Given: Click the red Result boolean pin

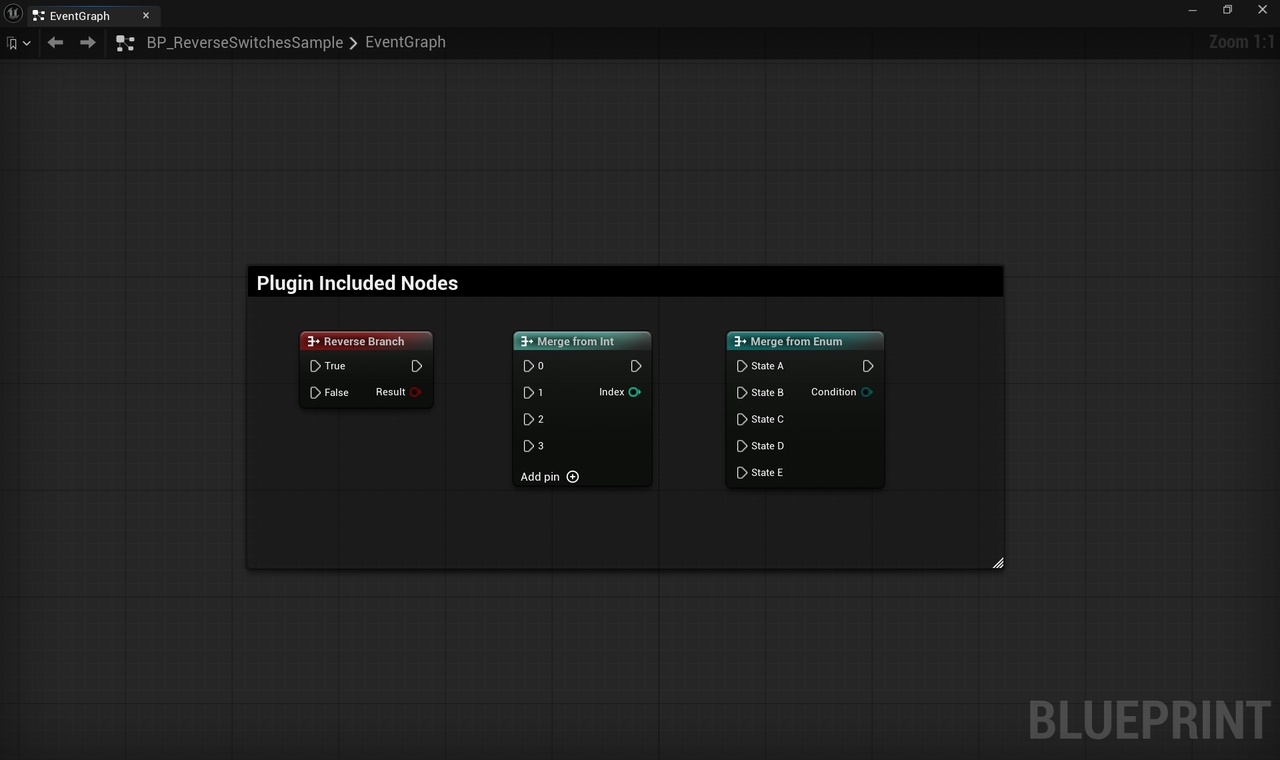Looking at the screenshot, I should (x=415, y=392).
